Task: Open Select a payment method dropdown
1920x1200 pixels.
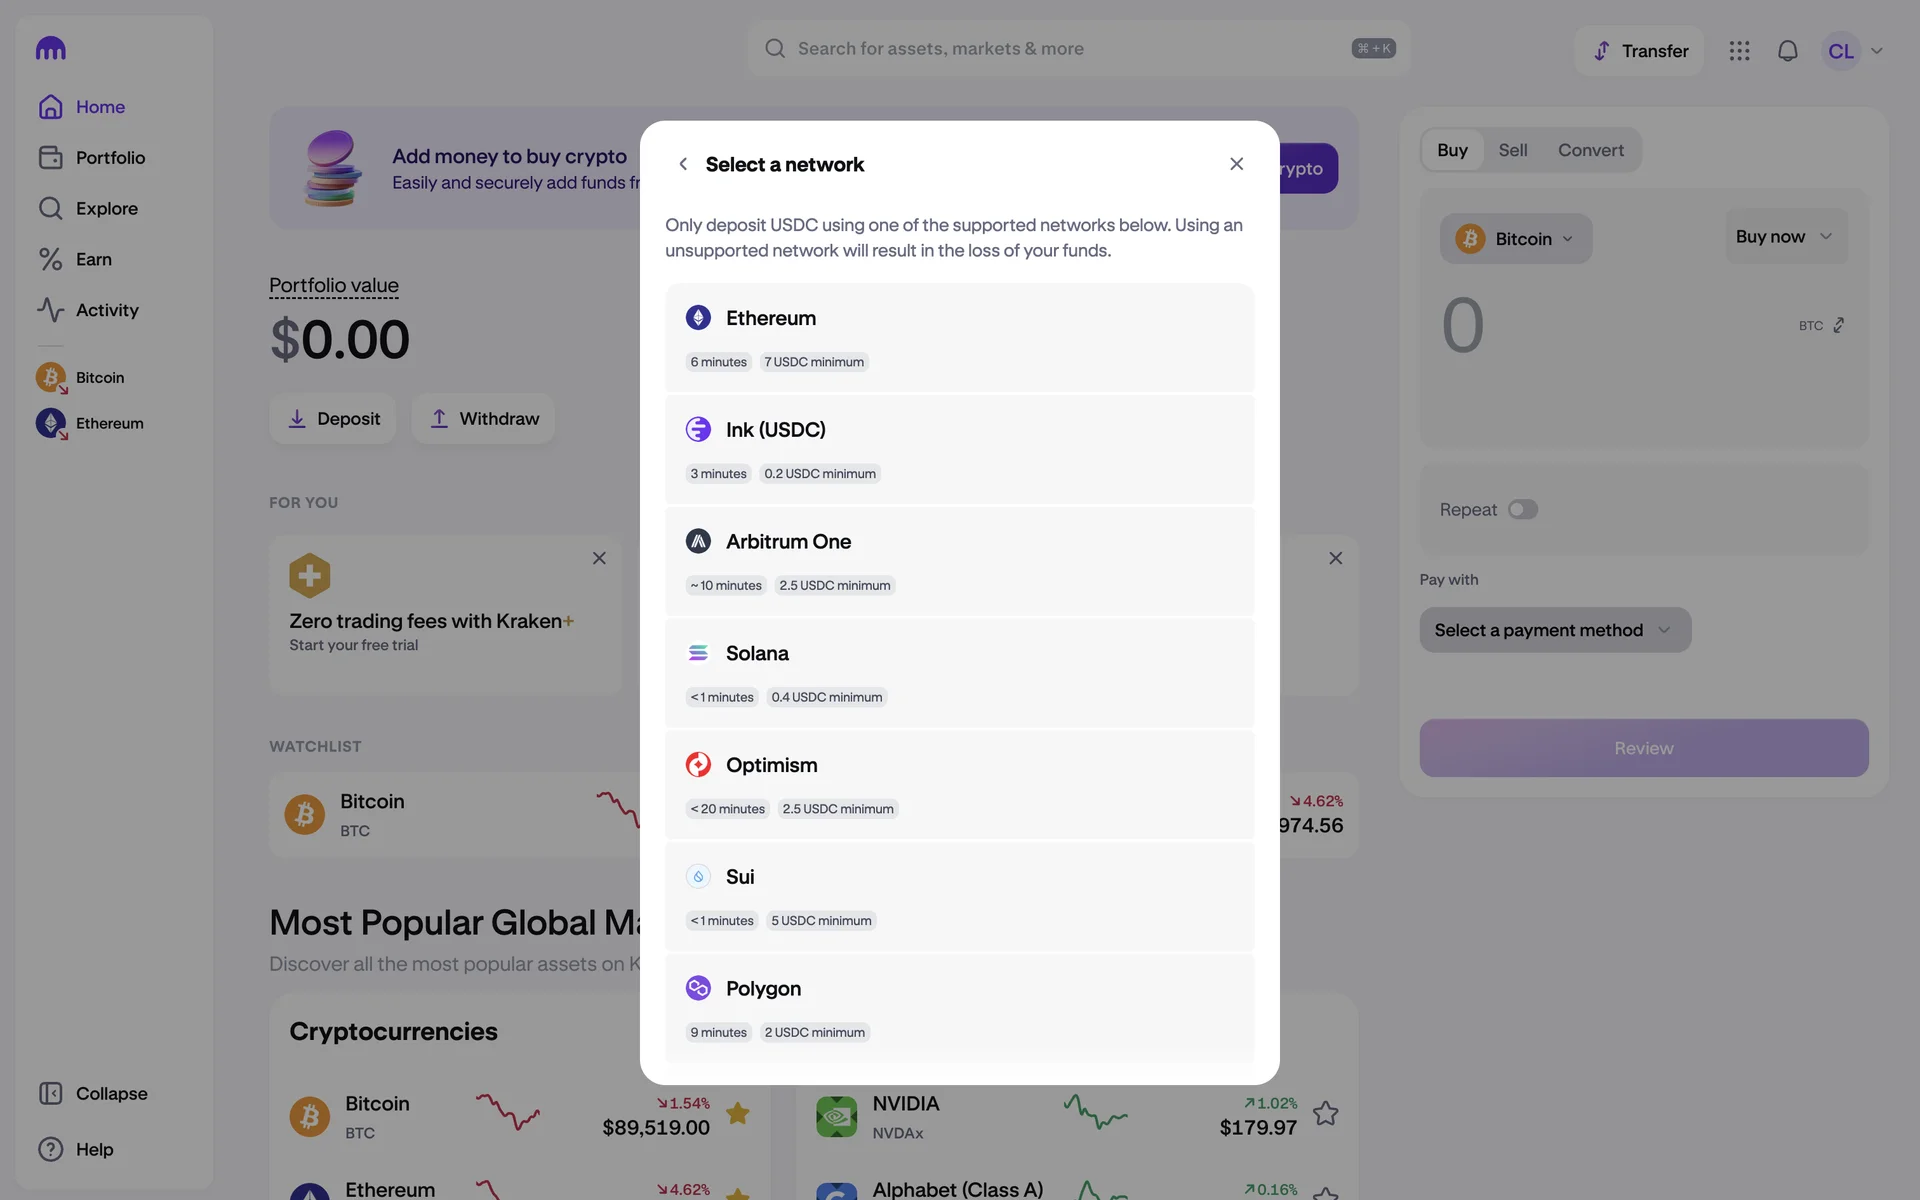Action: point(1555,630)
